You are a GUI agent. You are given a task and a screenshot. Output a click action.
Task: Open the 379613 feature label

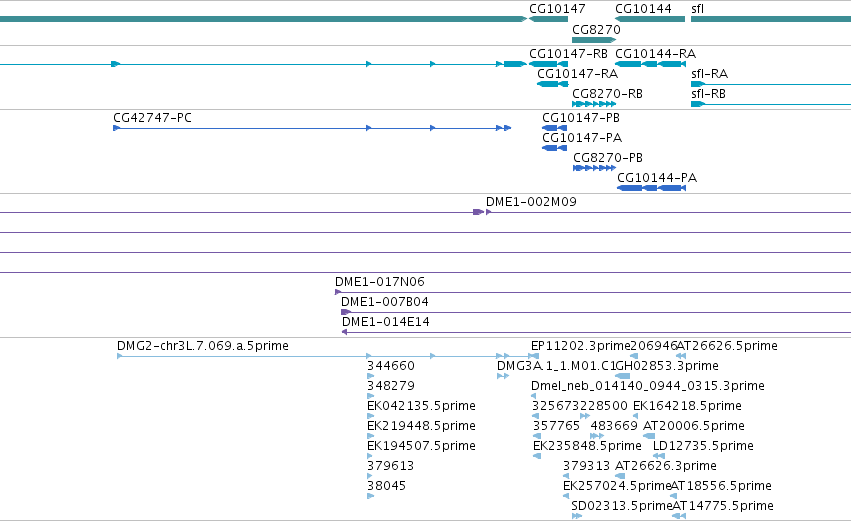tap(390, 466)
